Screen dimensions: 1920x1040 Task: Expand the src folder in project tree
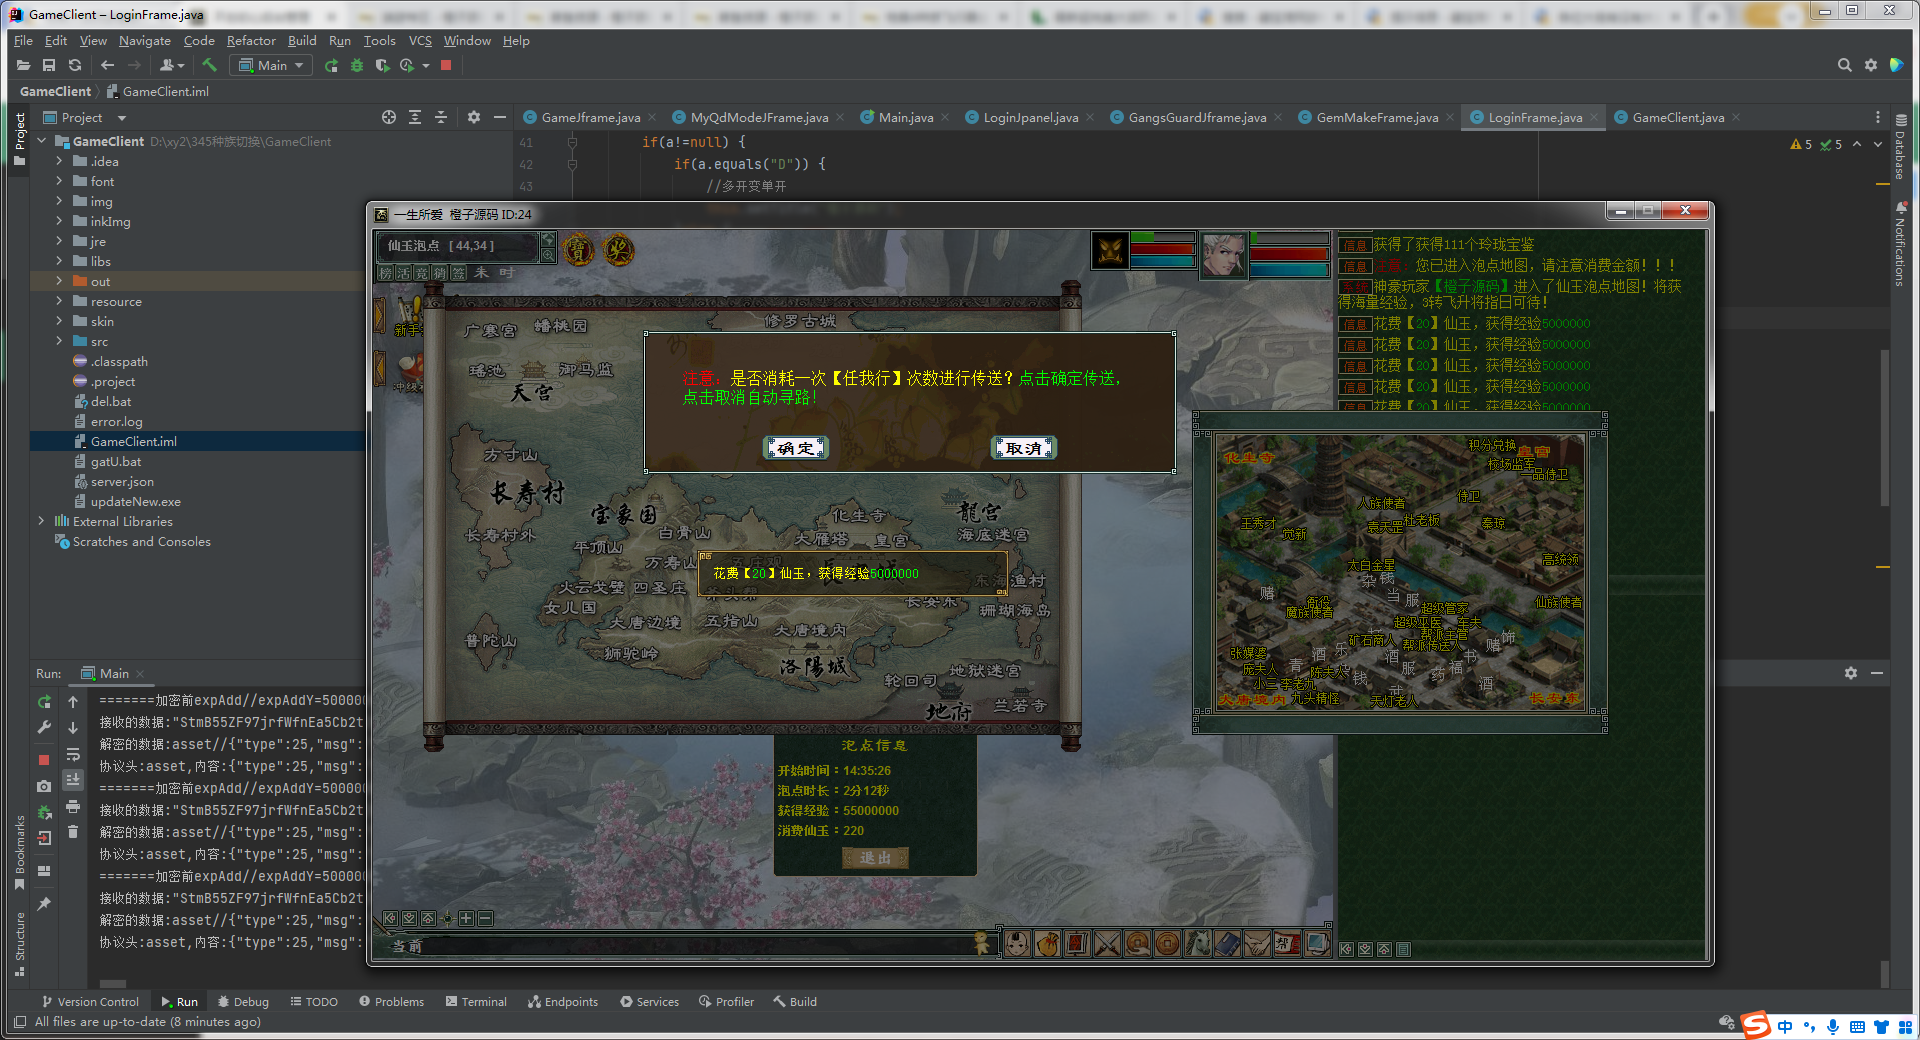coord(59,341)
